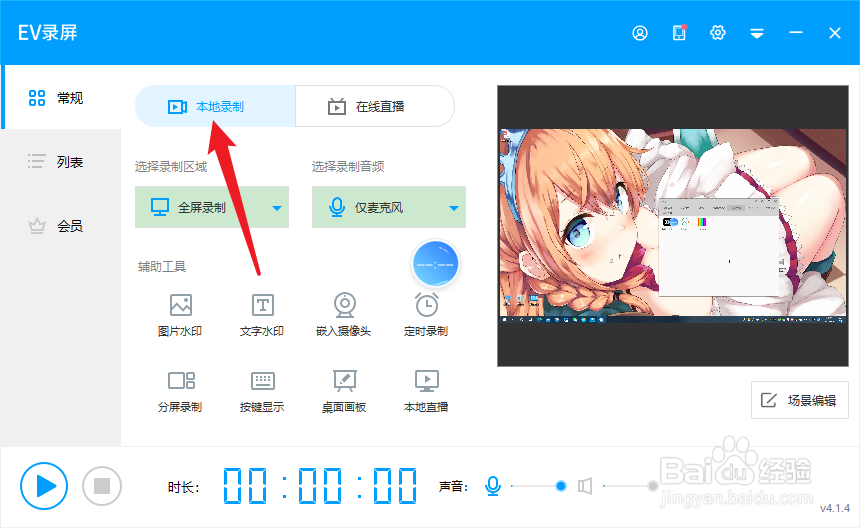Viewport: 860px width, 528px height.
Task: Open the 文字水印 tool
Action: (x=262, y=315)
